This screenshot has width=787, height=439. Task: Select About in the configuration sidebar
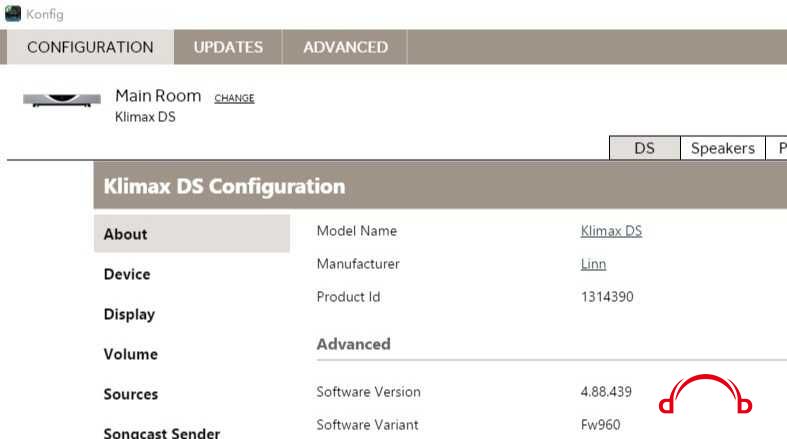click(x=192, y=234)
